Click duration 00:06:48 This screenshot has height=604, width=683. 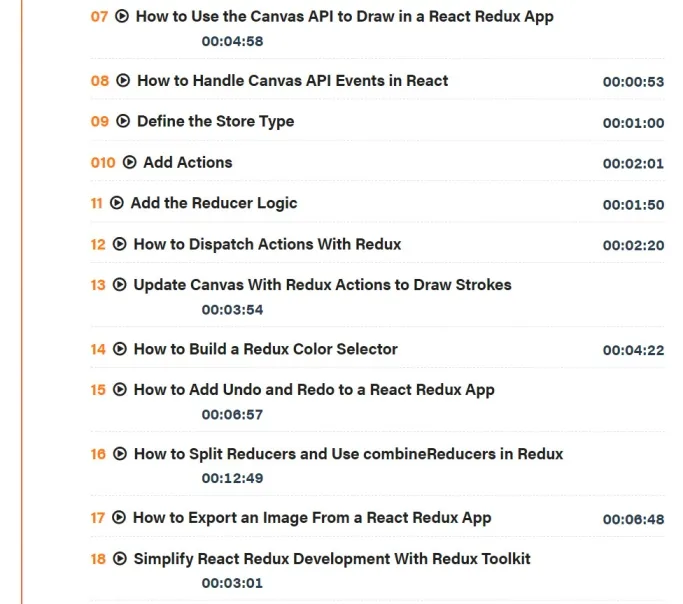tap(633, 520)
